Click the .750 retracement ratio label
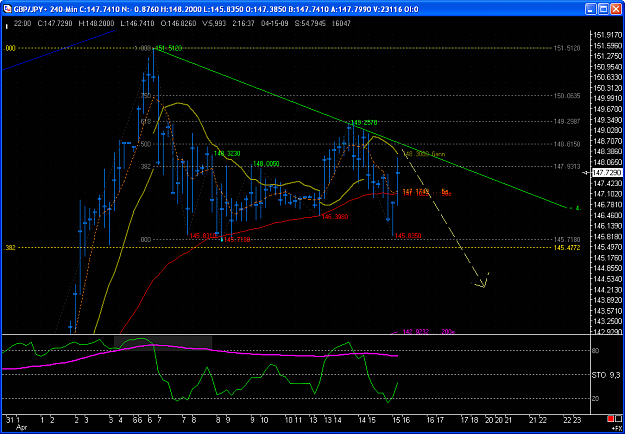The width and height of the screenshot is (625, 434). click(145, 96)
